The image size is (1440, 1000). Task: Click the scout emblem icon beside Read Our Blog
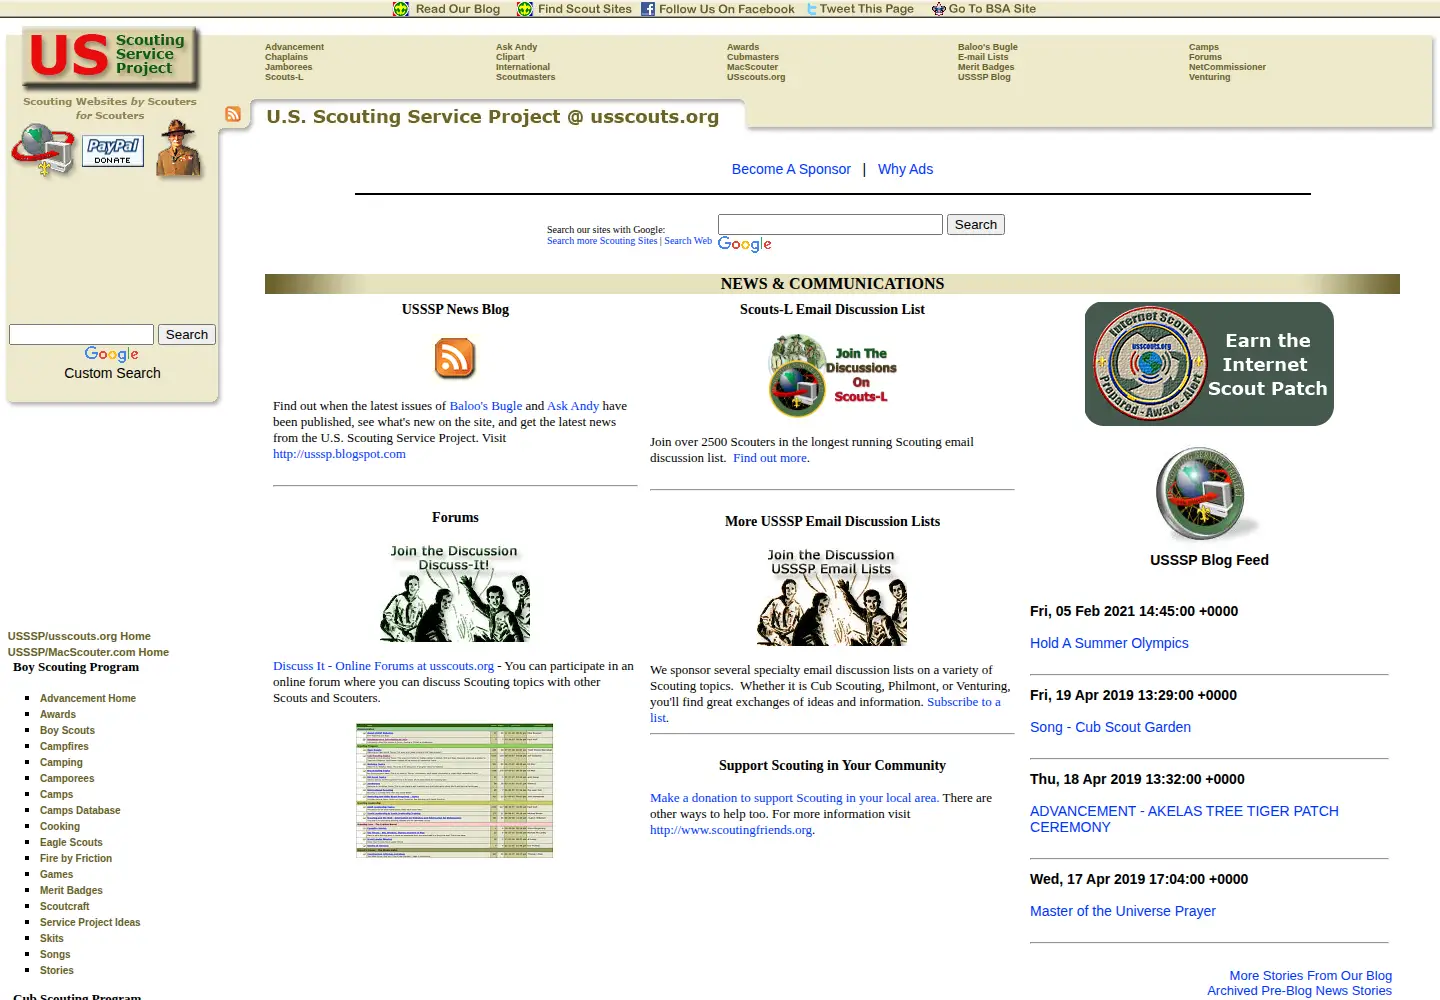401,9
